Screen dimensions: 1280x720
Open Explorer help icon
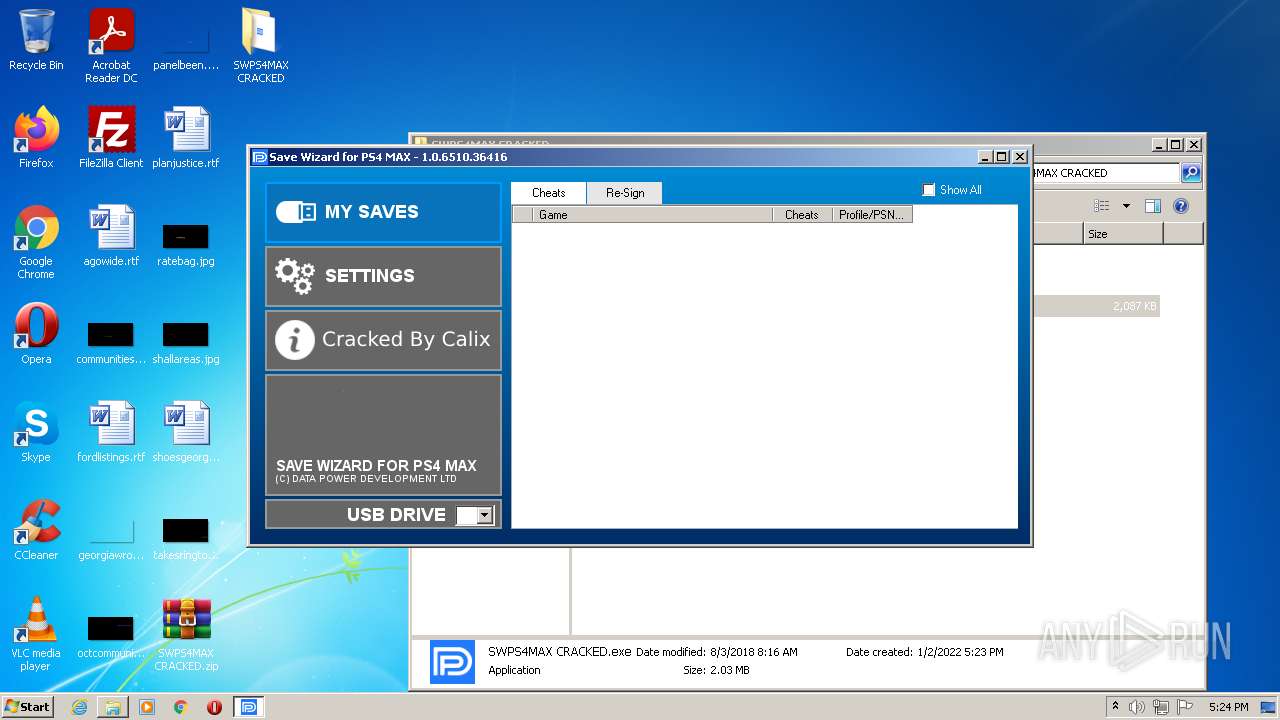click(1181, 206)
